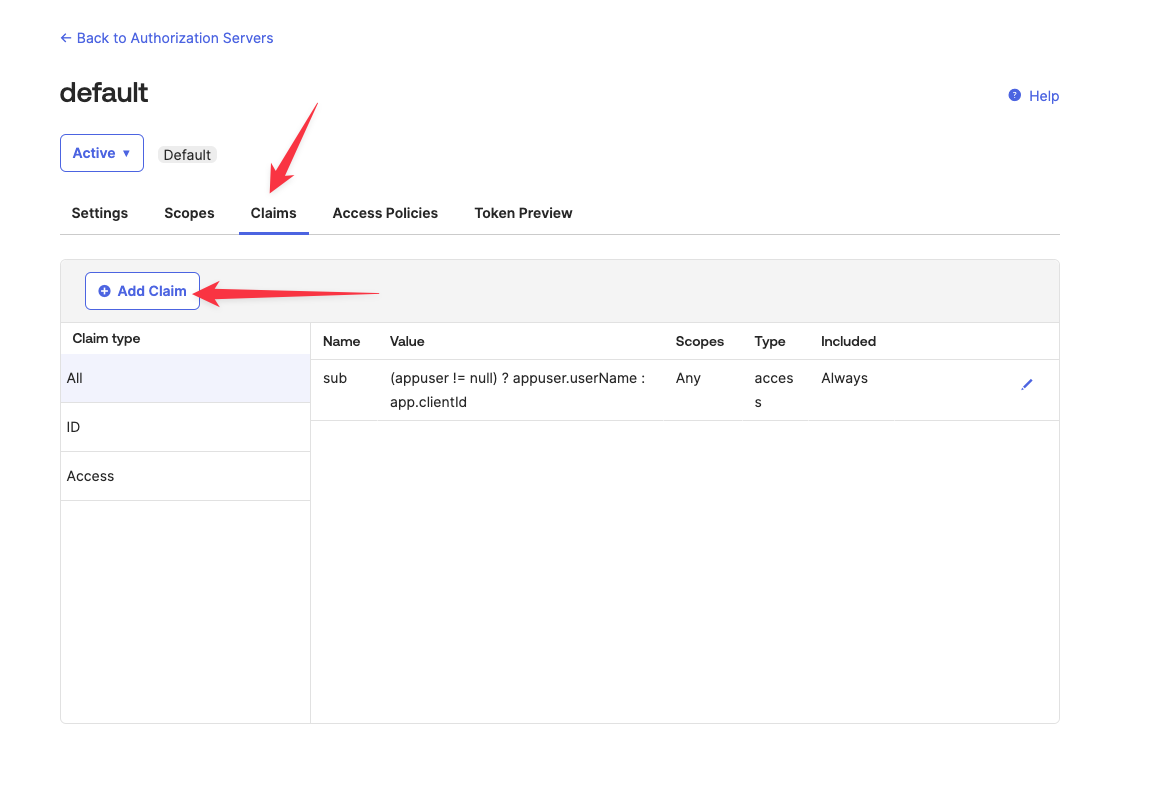Open the Active status dropdown
The height and width of the screenshot is (808, 1158).
click(x=102, y=153)
